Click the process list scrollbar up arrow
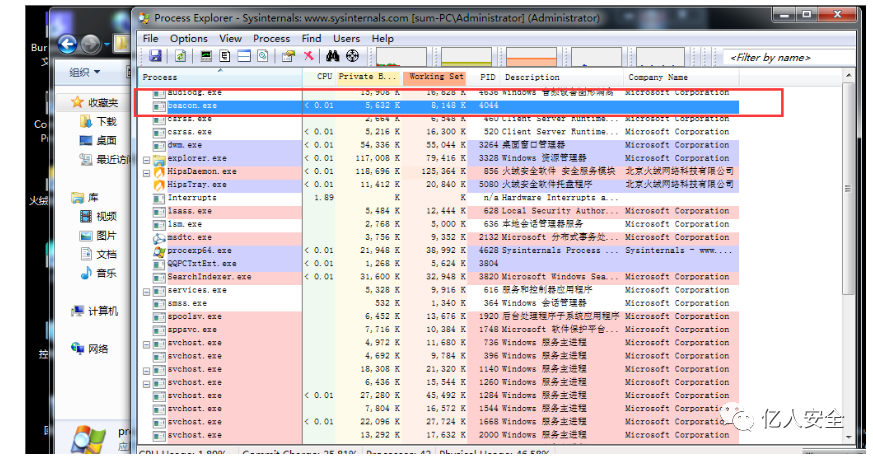Screen dimensions: 873x457 (849, 76)
